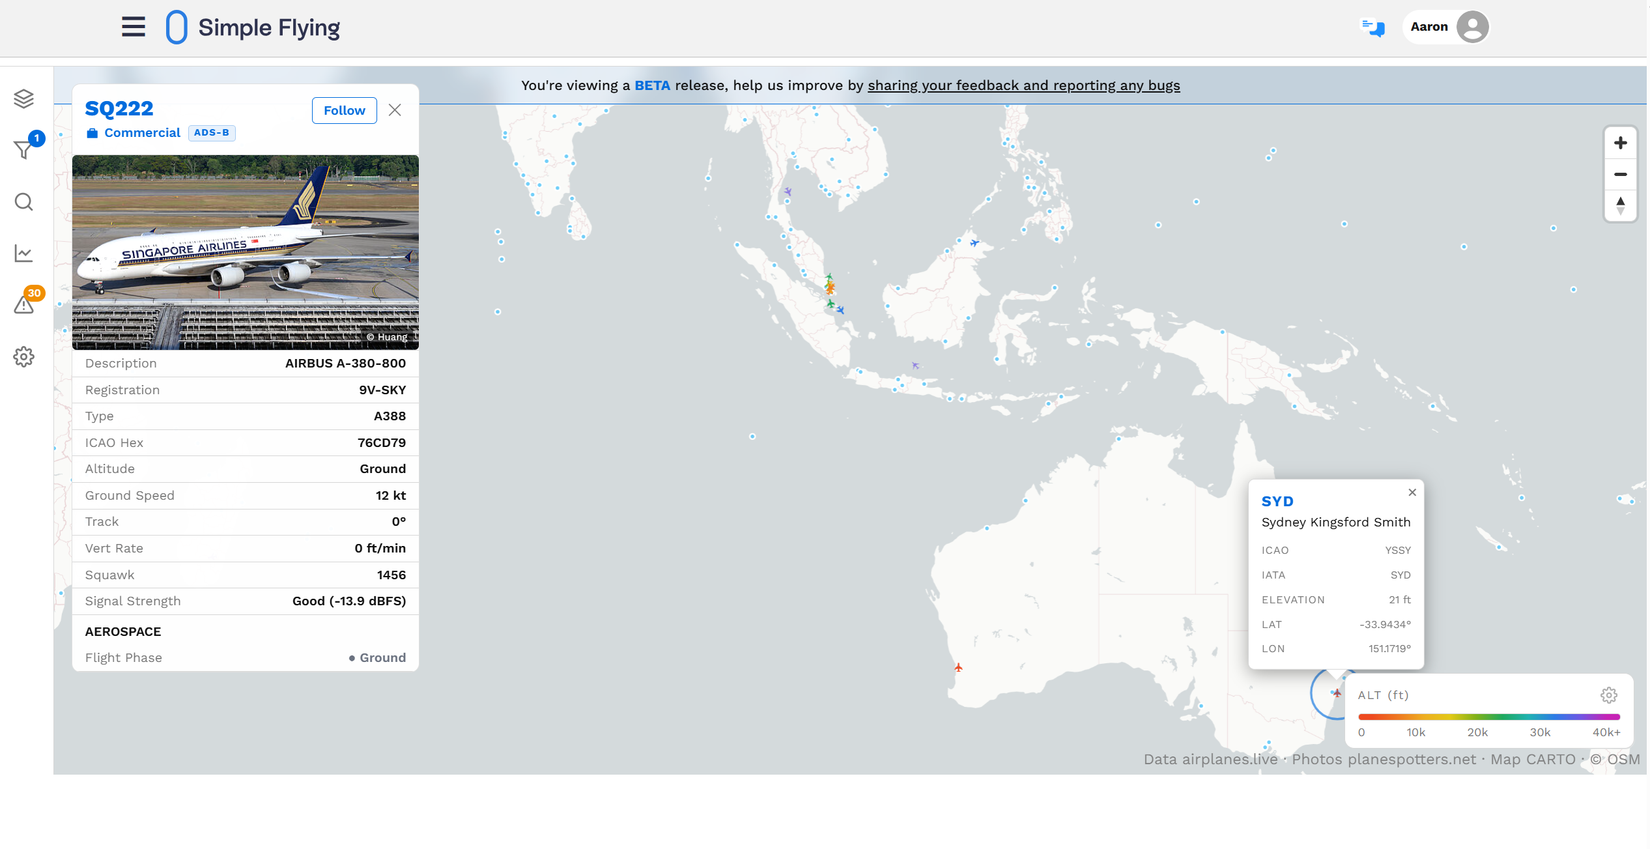Image resolution: width=1650 pixels, height=849 pixels.
Task: Select longitude value 151.1719°
Action: pyautogui.click(x=1389, y=649)
